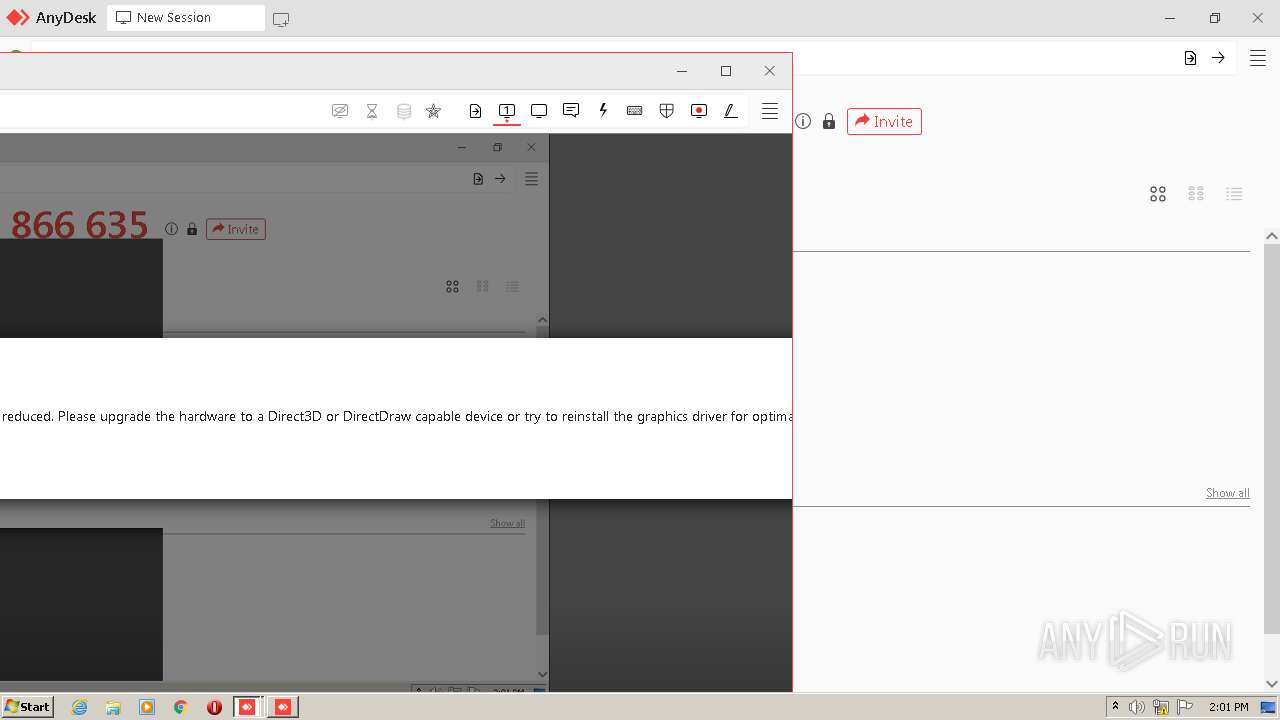Open the main AnyDesk hamburger menu

click(1258, 58)
